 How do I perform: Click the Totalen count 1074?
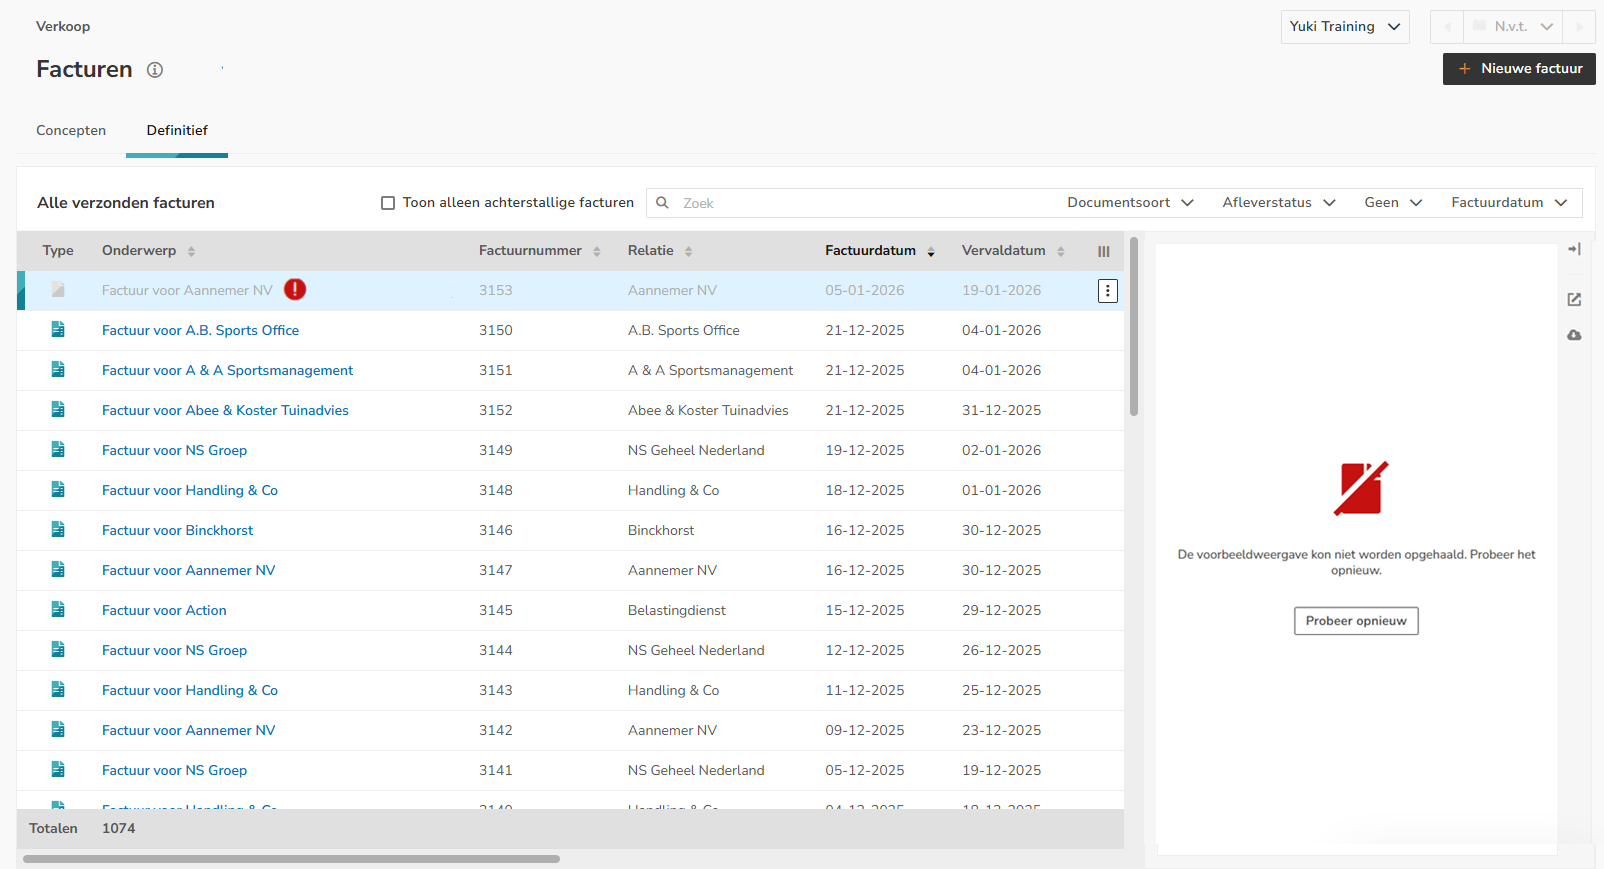point(118,829)
